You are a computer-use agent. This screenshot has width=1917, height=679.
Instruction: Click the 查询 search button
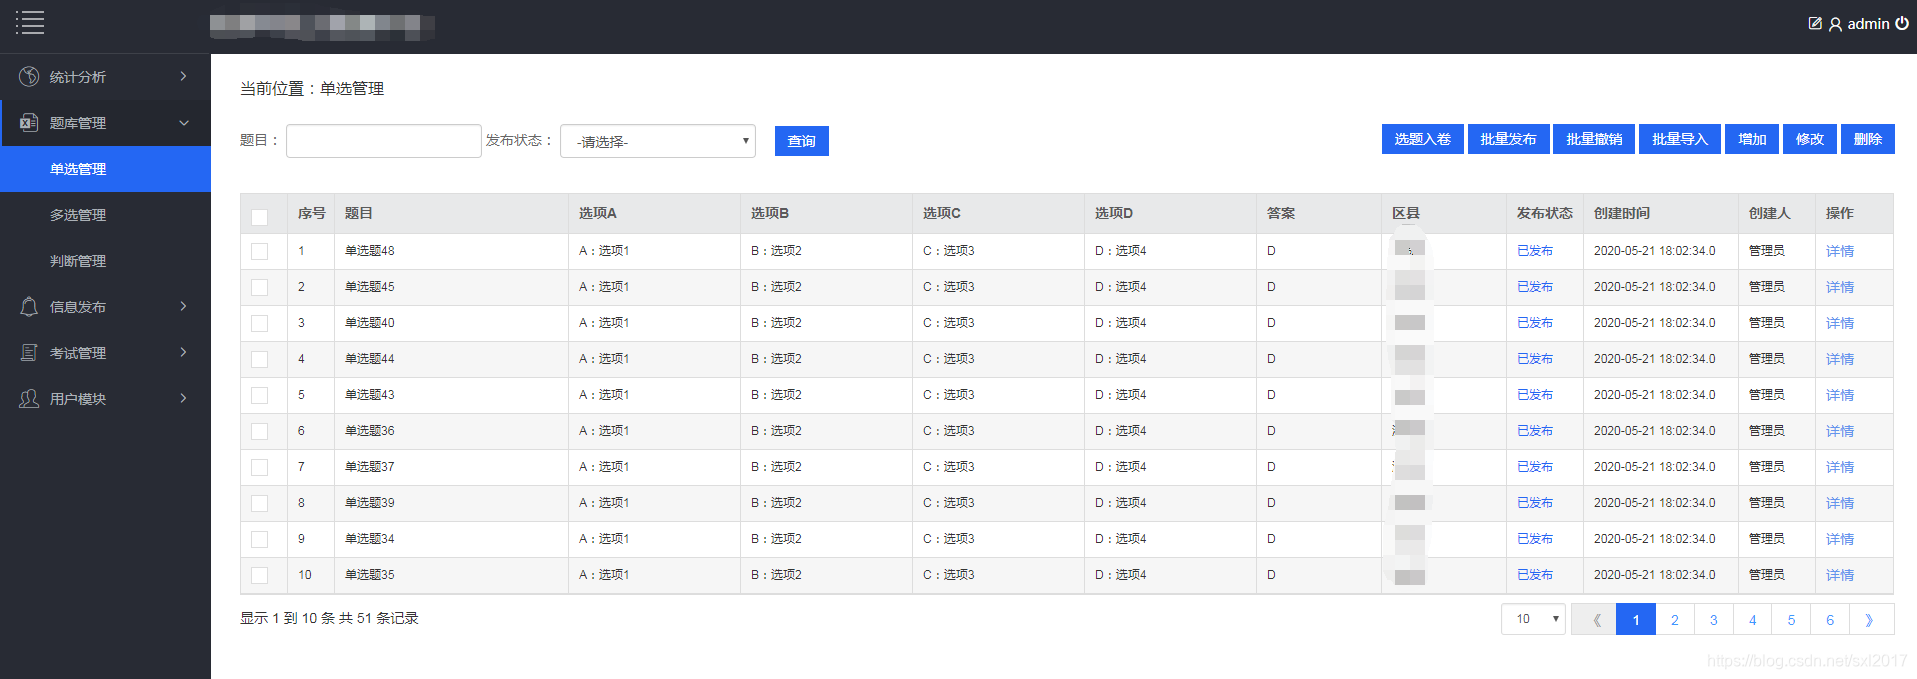(802, 141)
